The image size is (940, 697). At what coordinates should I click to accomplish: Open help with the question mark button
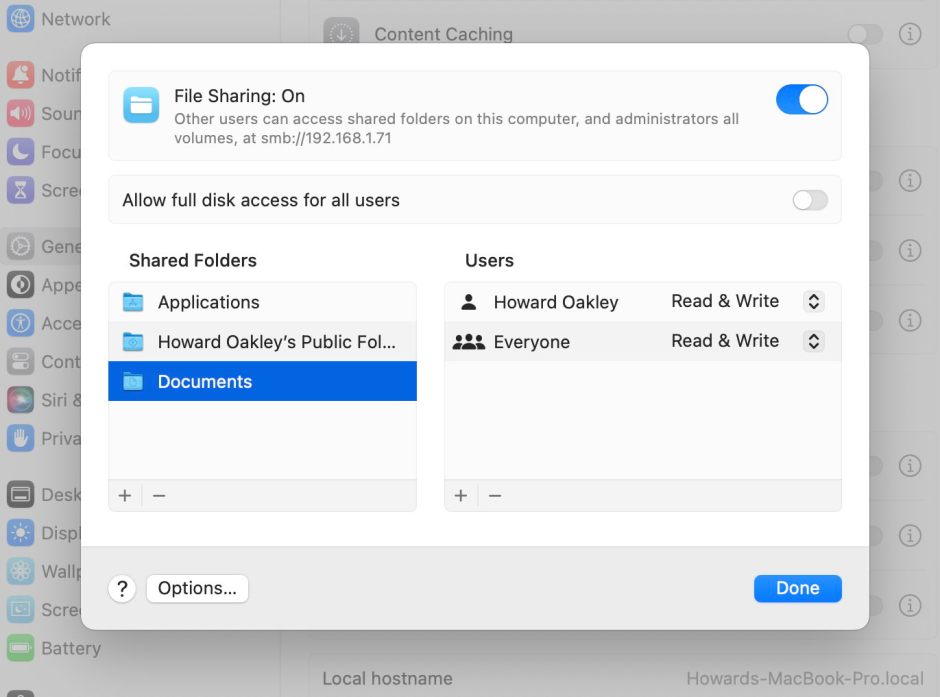(x=122, y=589)
